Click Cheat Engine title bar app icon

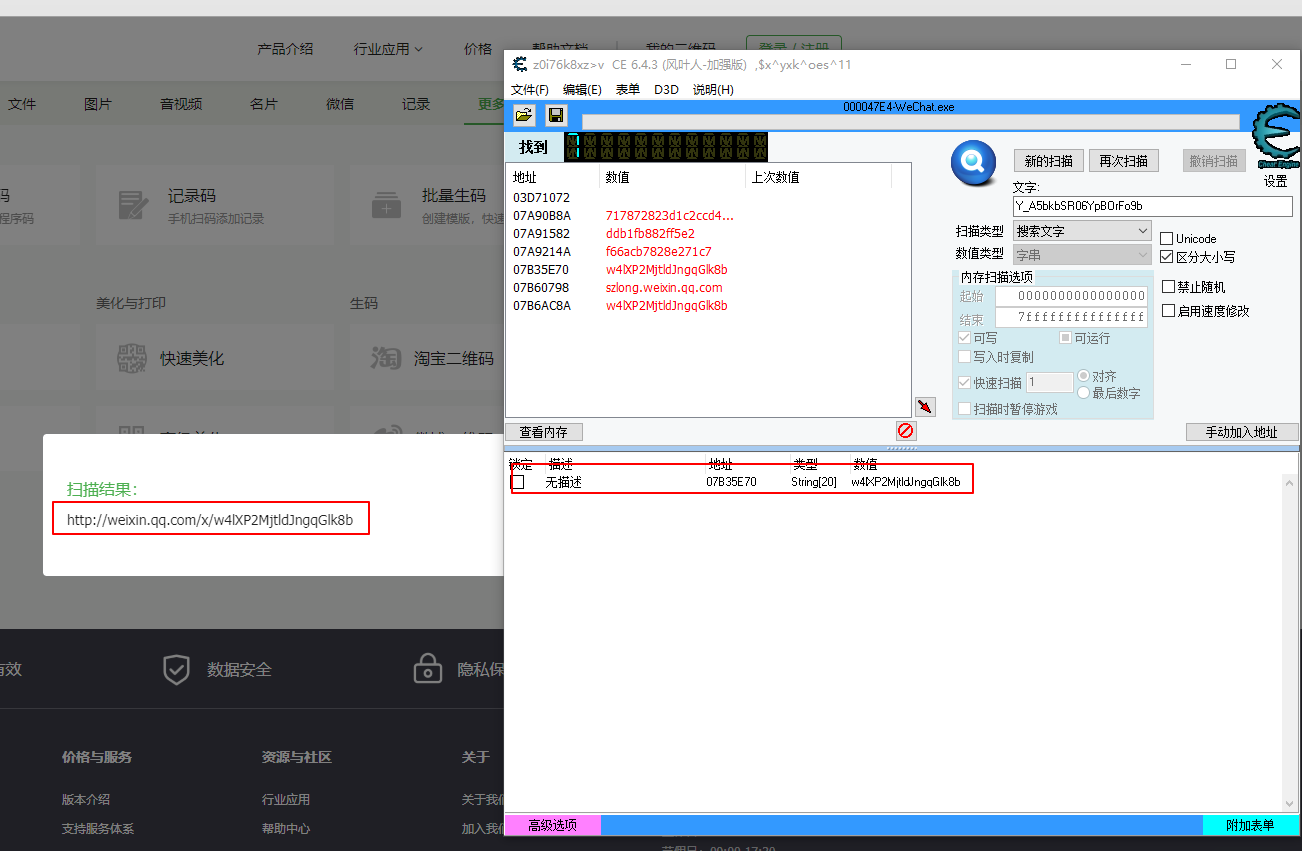click(x=519, y=64)
